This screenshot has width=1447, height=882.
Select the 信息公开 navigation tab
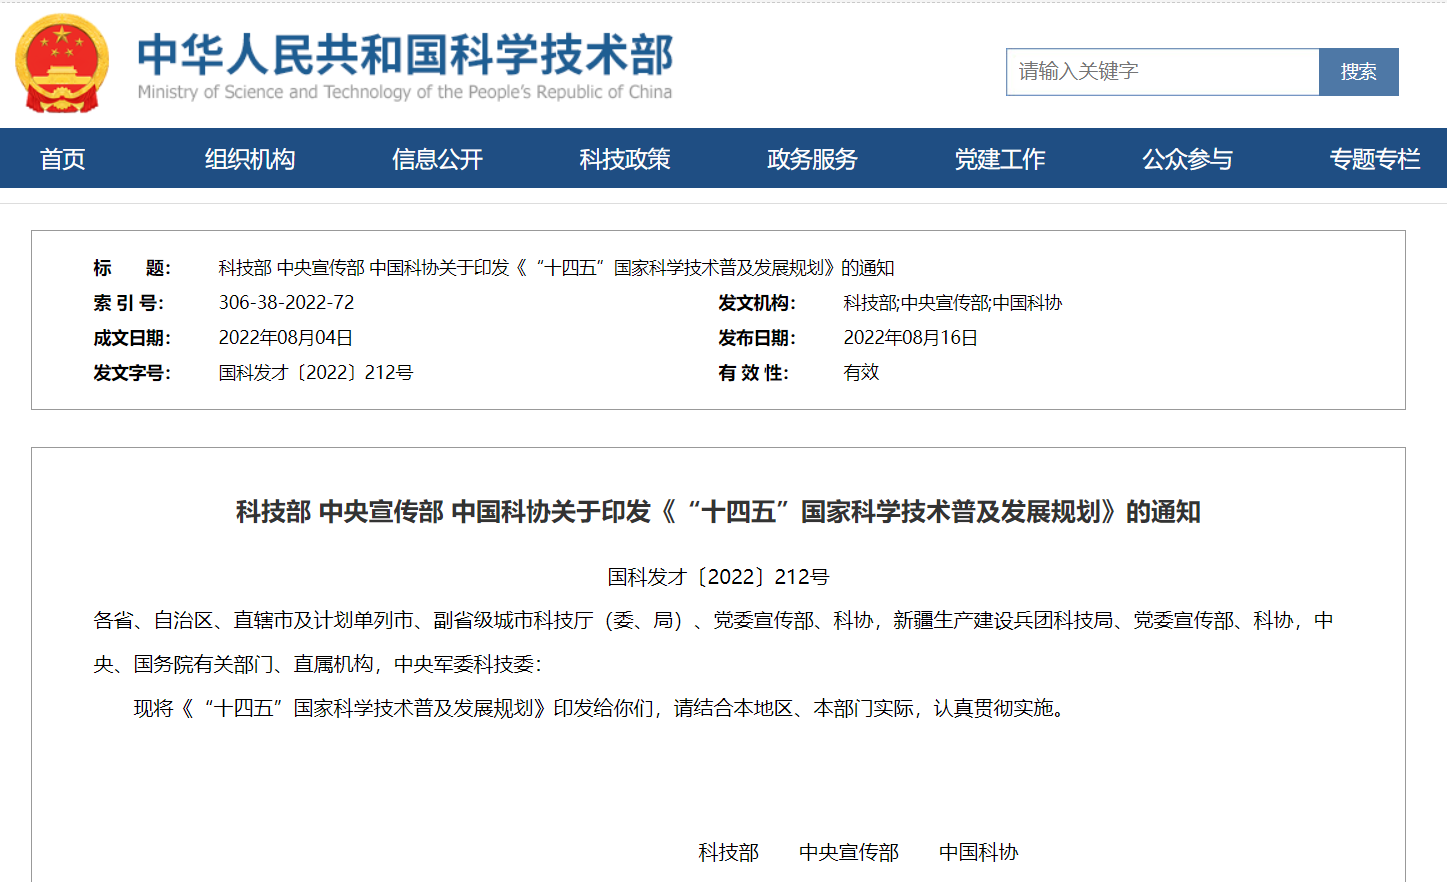coord(437,159)
